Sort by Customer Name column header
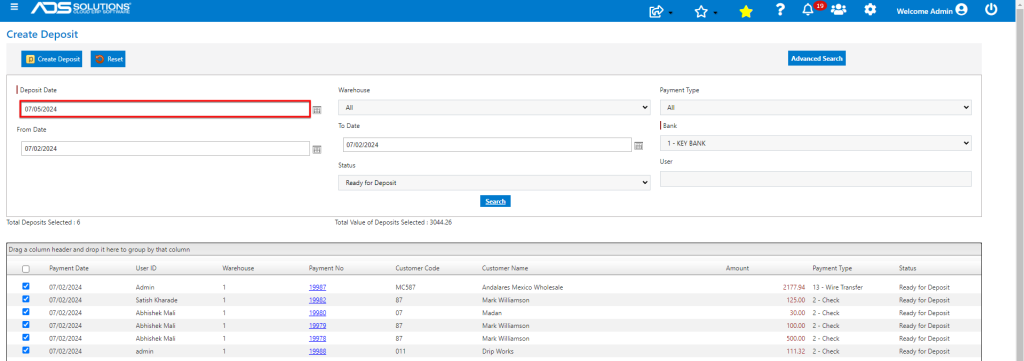The width and height of the screenshot is (1024, 361). [x=505, y=268]
